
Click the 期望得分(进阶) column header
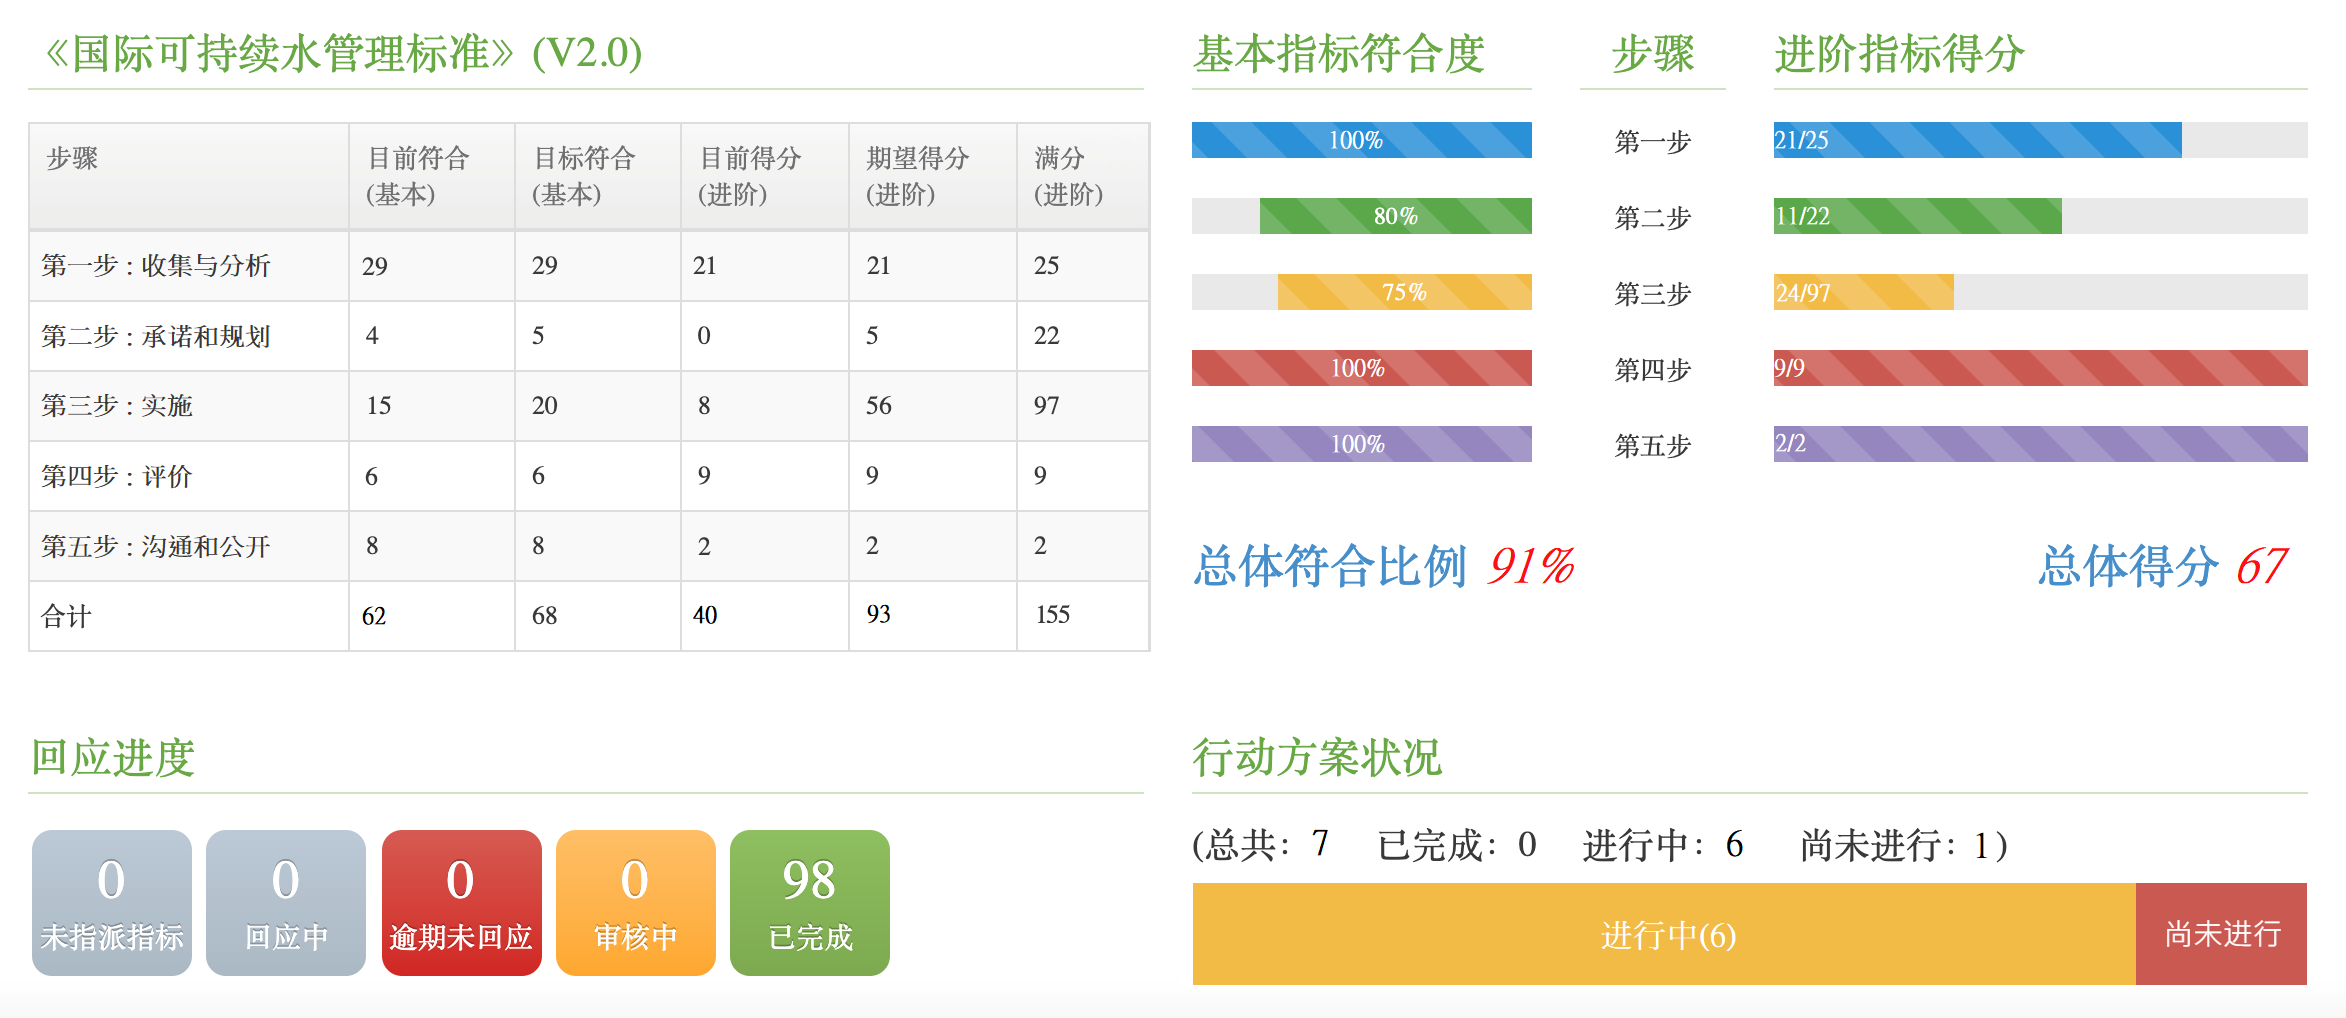point(917,176)
